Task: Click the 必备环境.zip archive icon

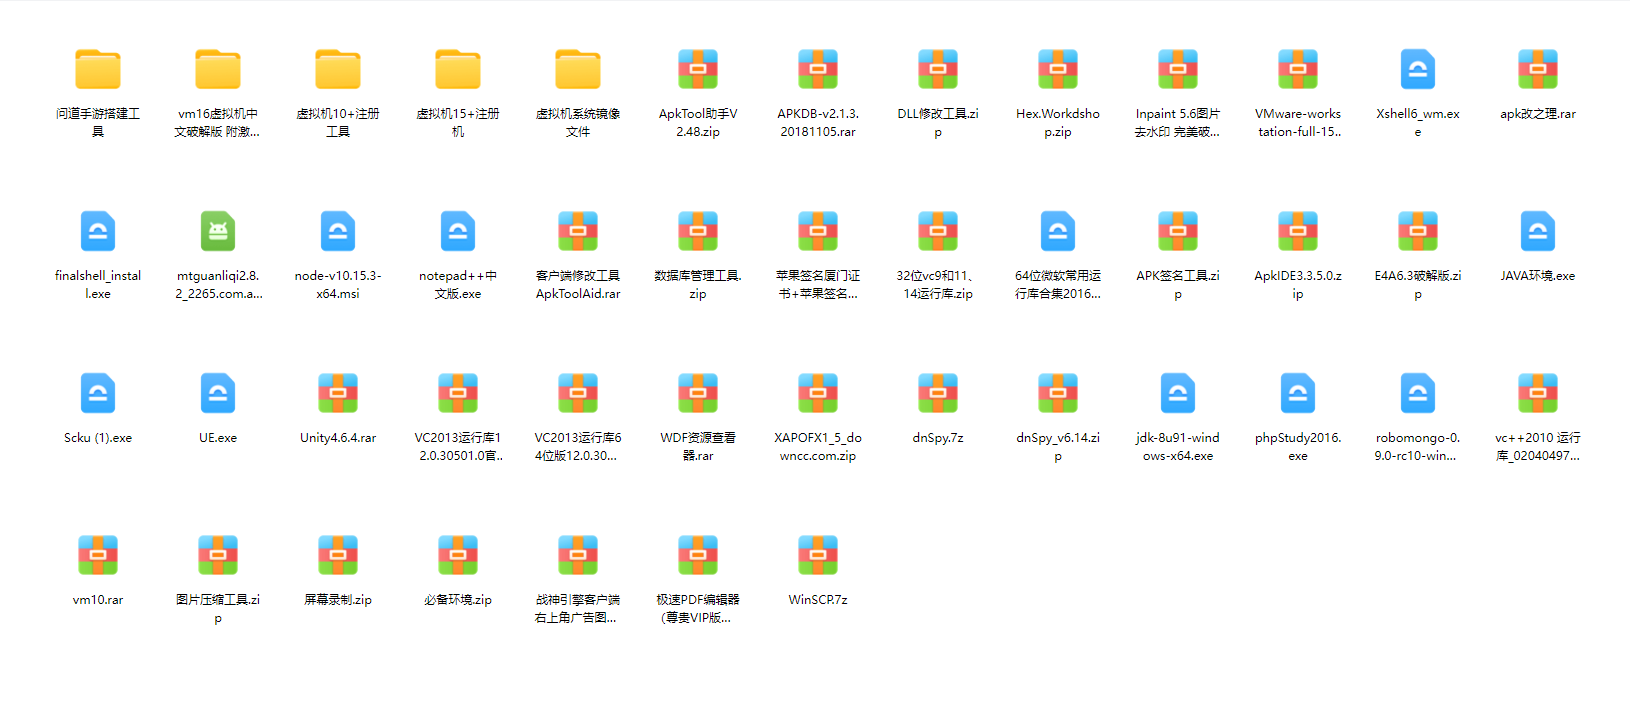Action: tap(458, 556)
